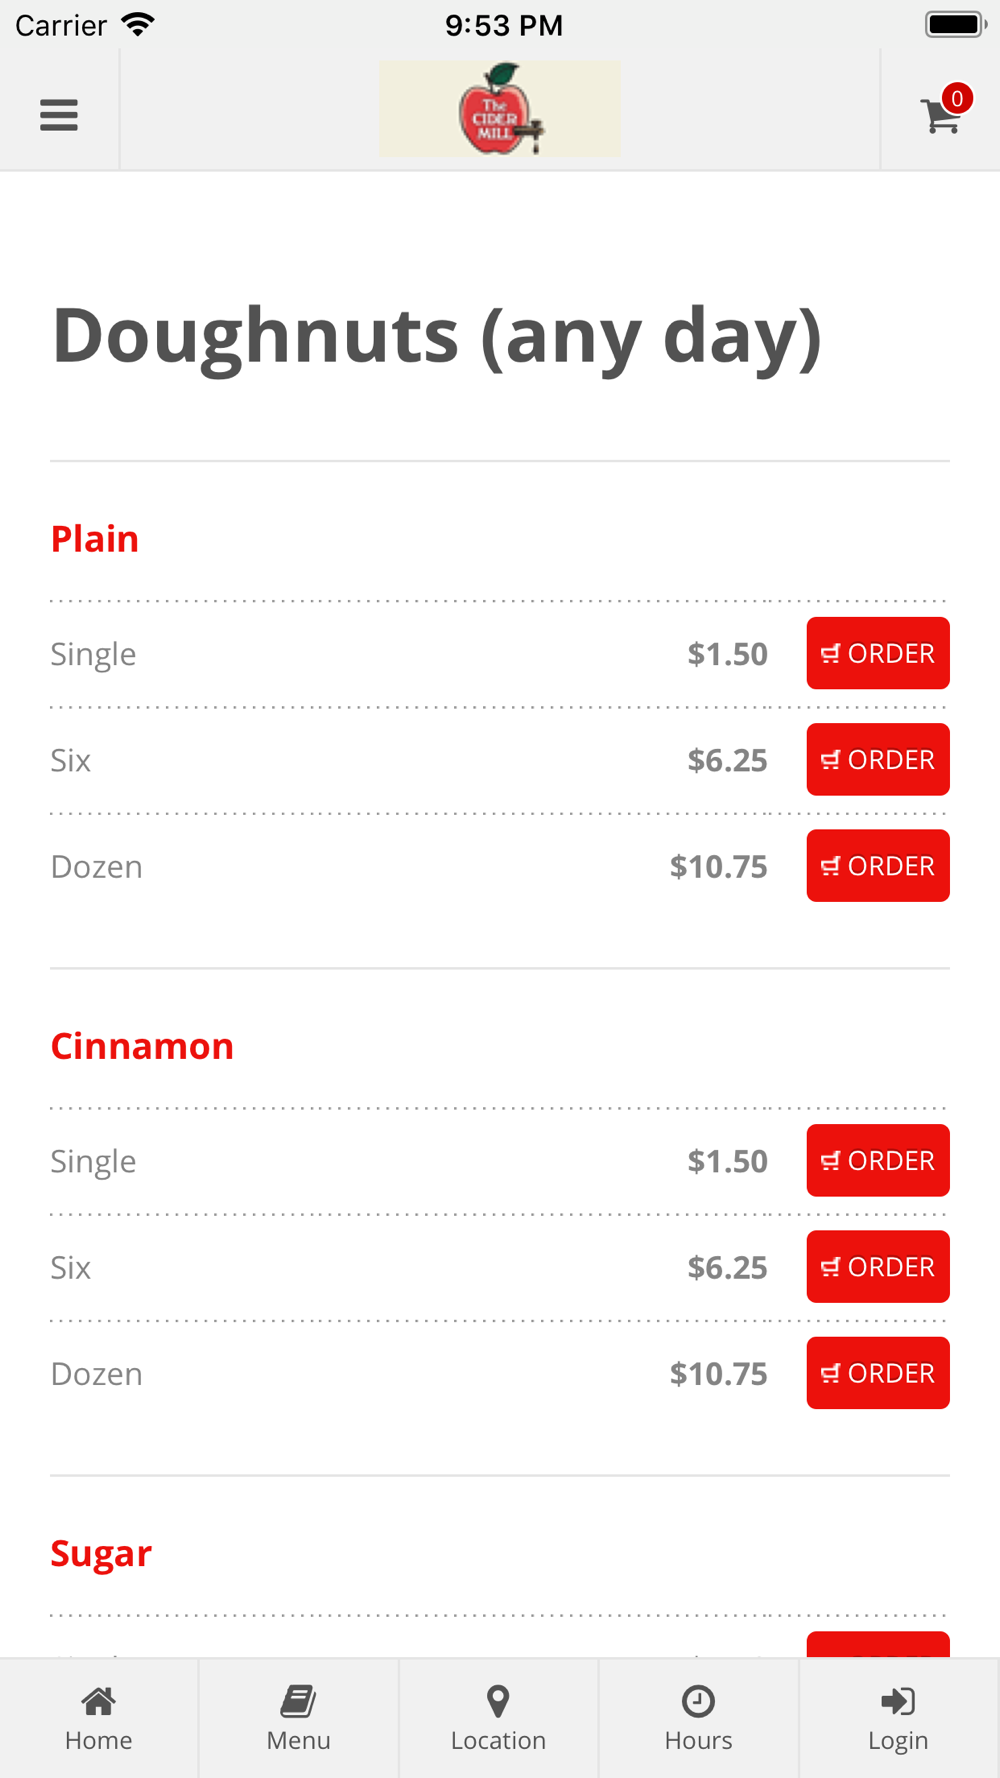
Task: Tap the cart item count badge
Action: point(957,98)
